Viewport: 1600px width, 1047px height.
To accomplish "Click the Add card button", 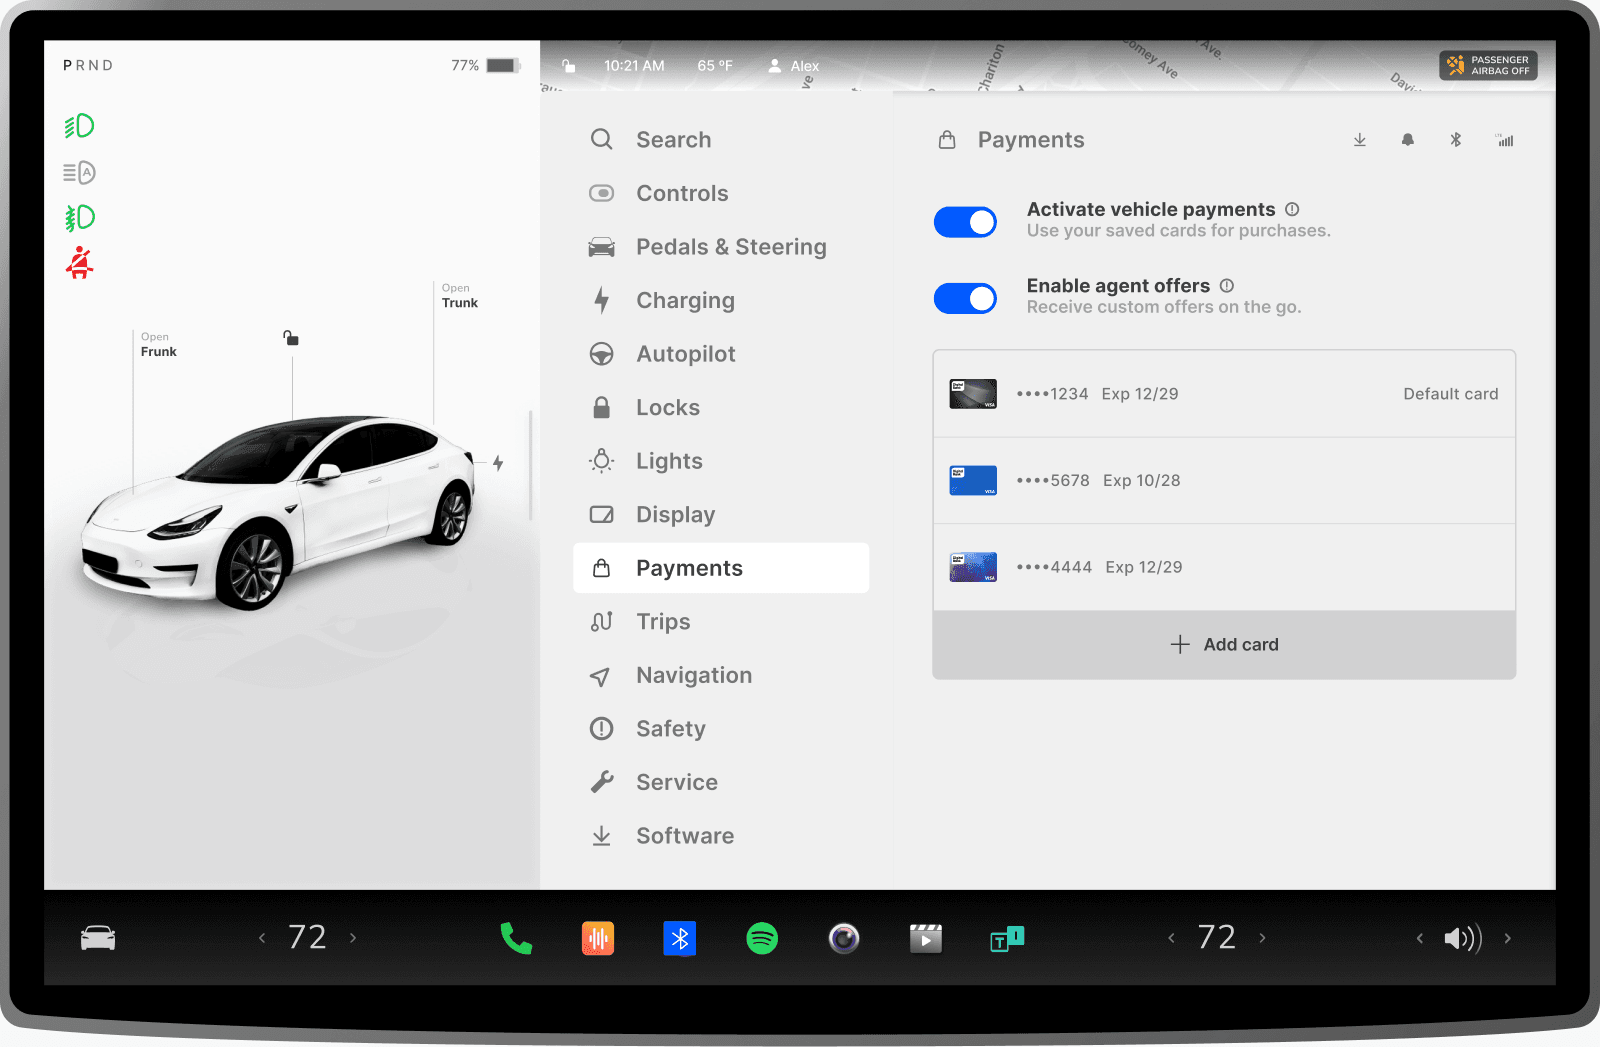I will [1224, 645].
